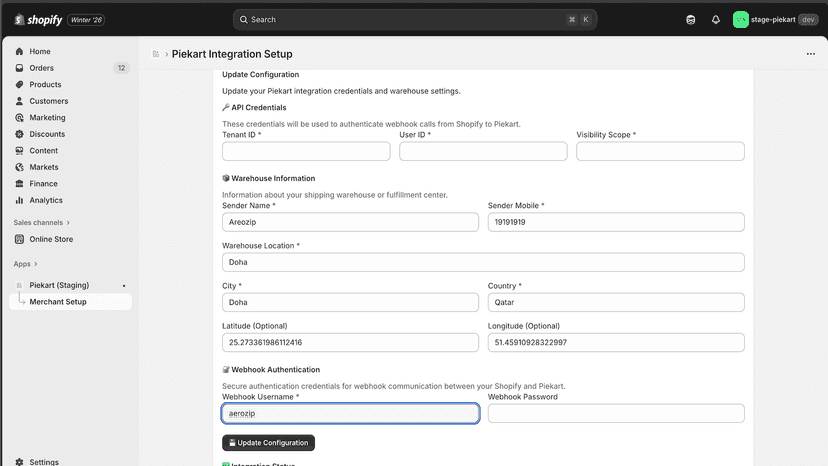The height and width of the screenshot is (466, 828).
Task: Click the Orders count badge 12
Action: click(121, 68)
